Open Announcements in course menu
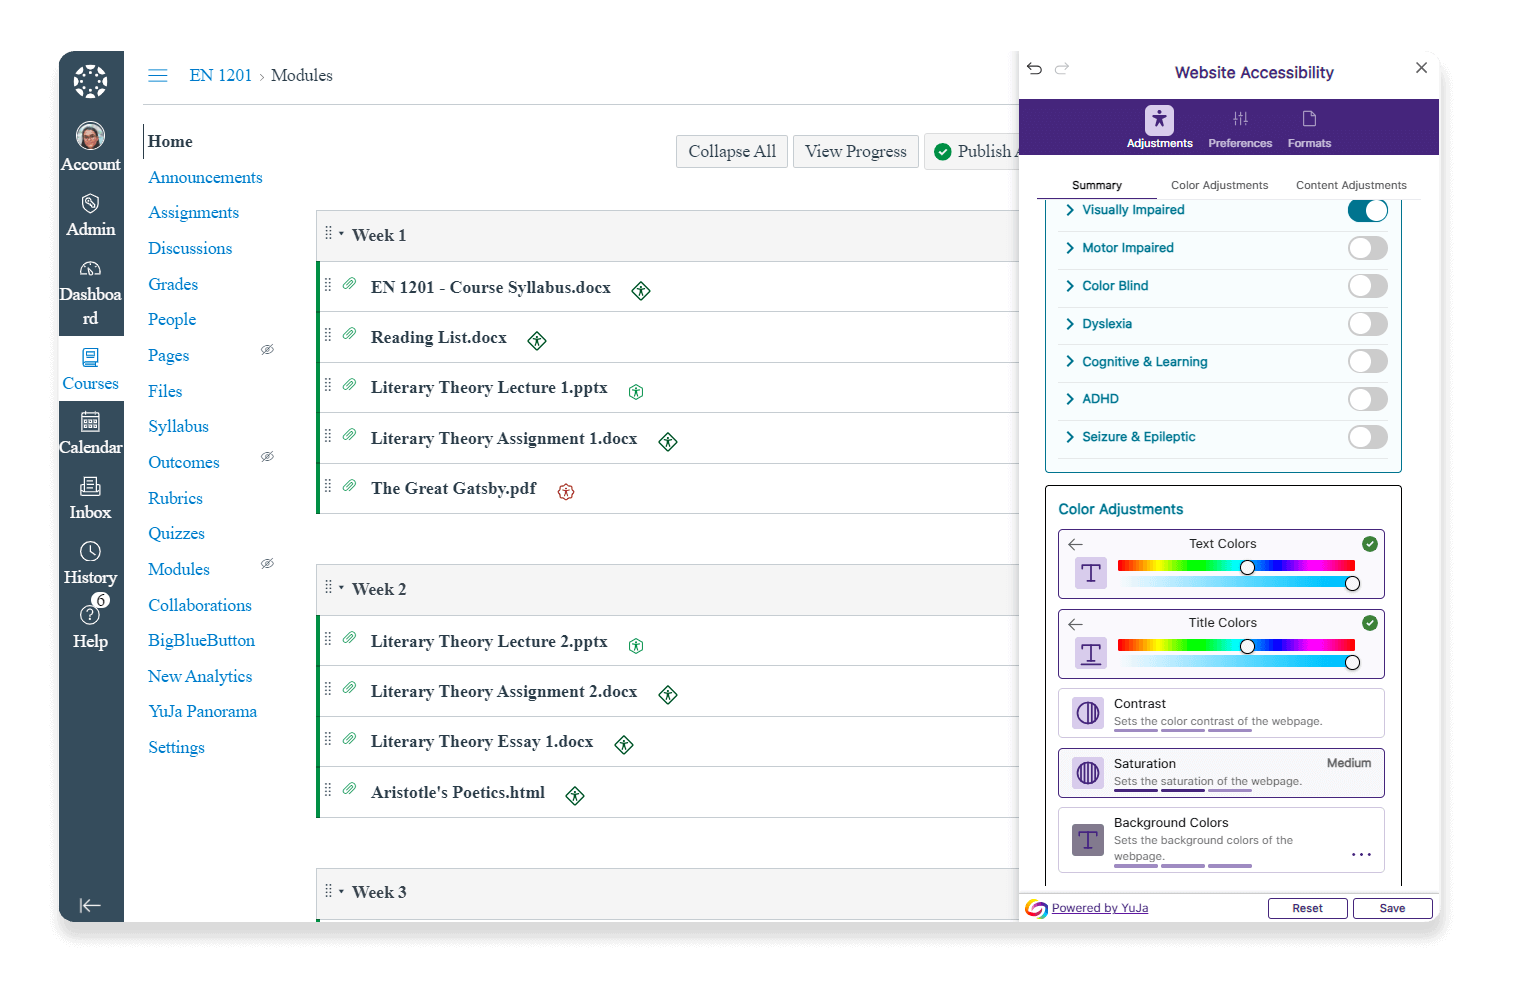Image resolution: width=1519 pixels, height=991 pixels. pyautogui.click(x=205, y=178)
